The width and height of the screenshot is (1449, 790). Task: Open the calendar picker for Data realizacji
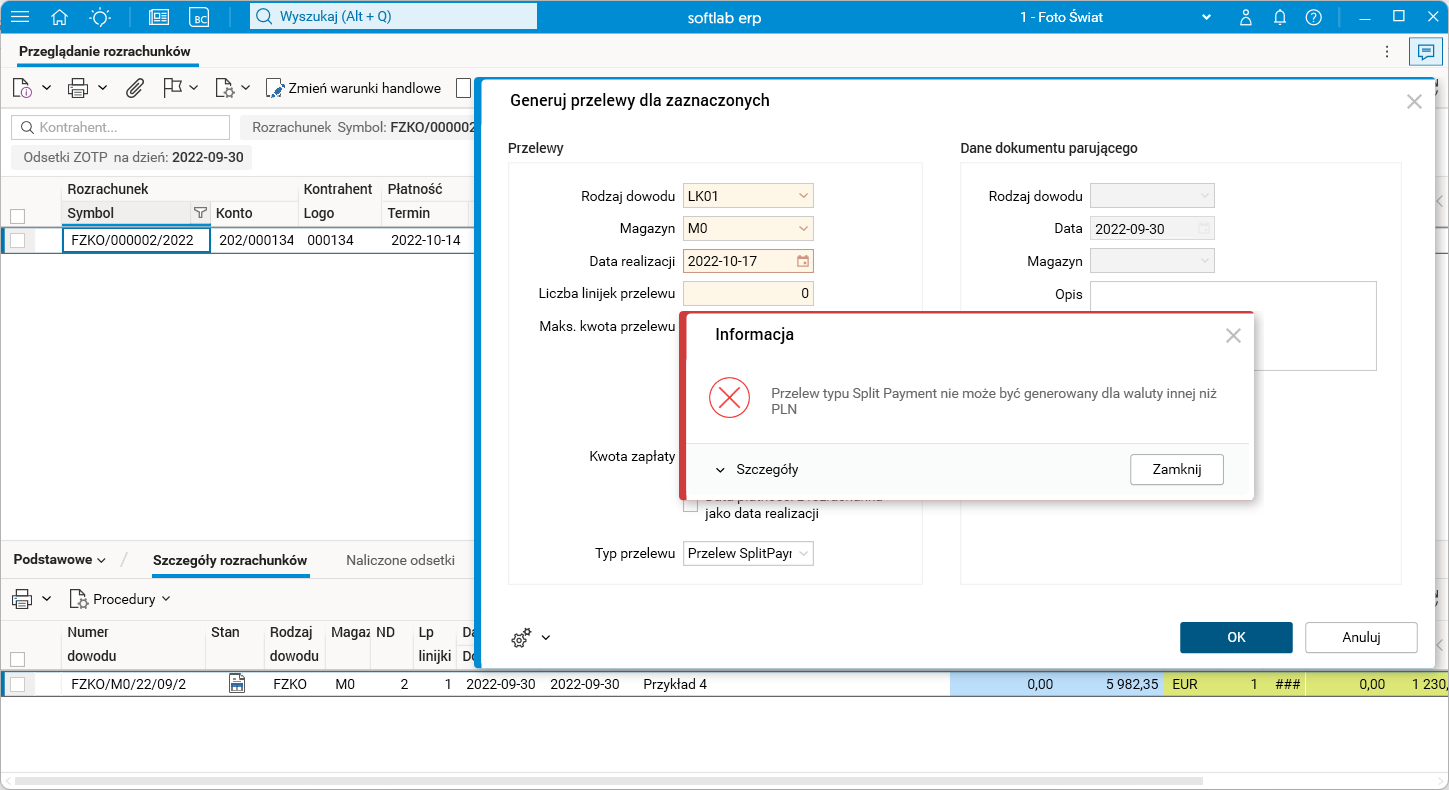(x=802, y=261)
